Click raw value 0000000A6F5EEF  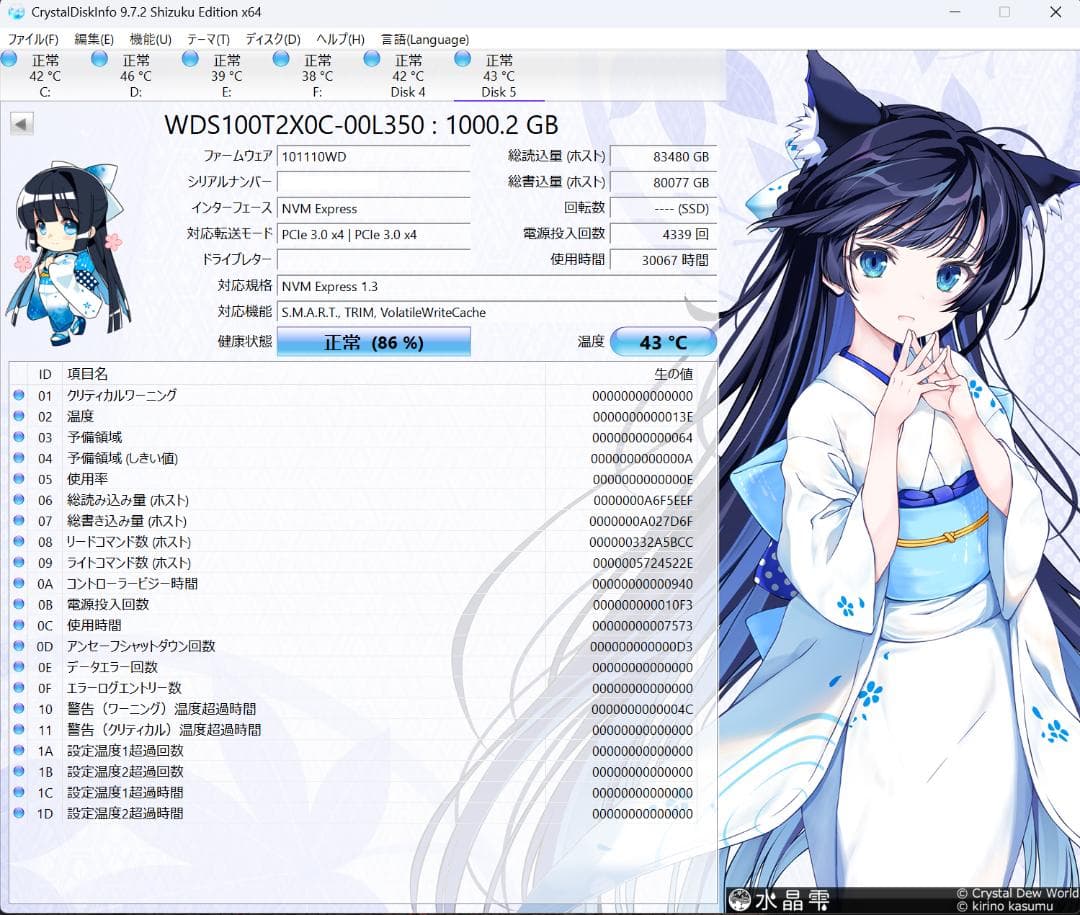click(643, 500)
